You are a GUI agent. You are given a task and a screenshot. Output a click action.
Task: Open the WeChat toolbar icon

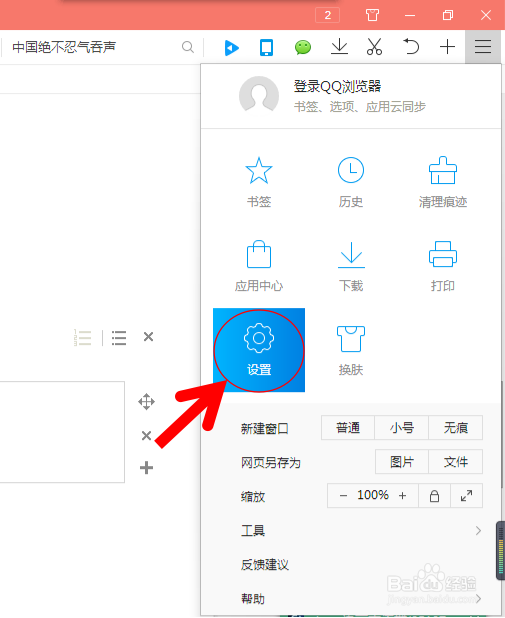303,48
